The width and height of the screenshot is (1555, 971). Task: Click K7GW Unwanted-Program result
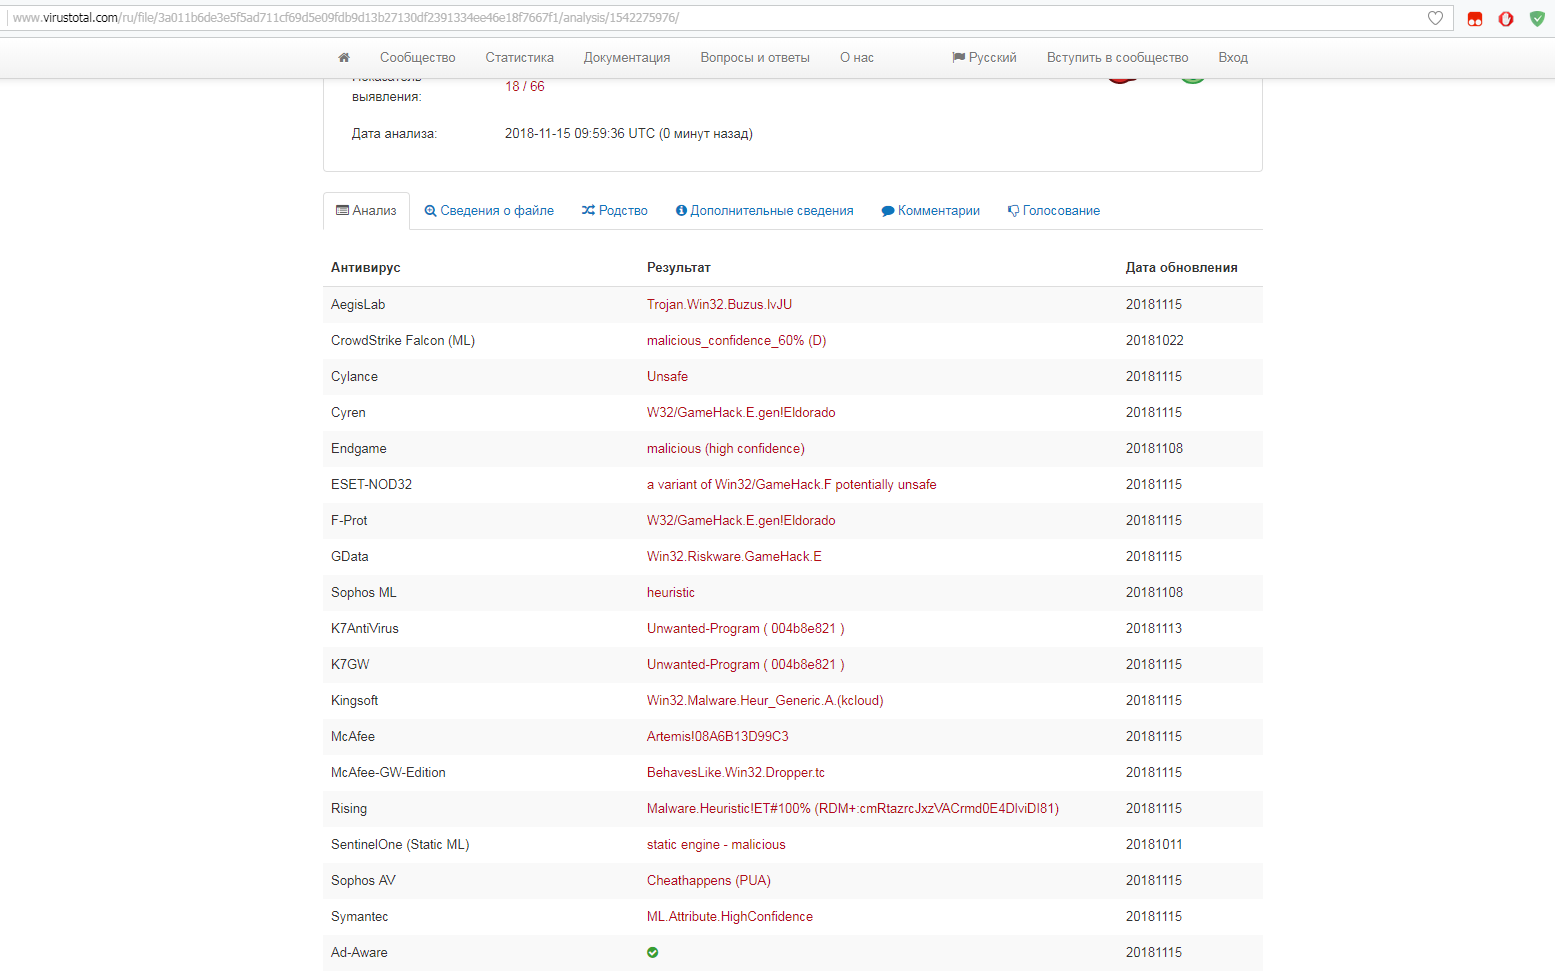[746, 665]
